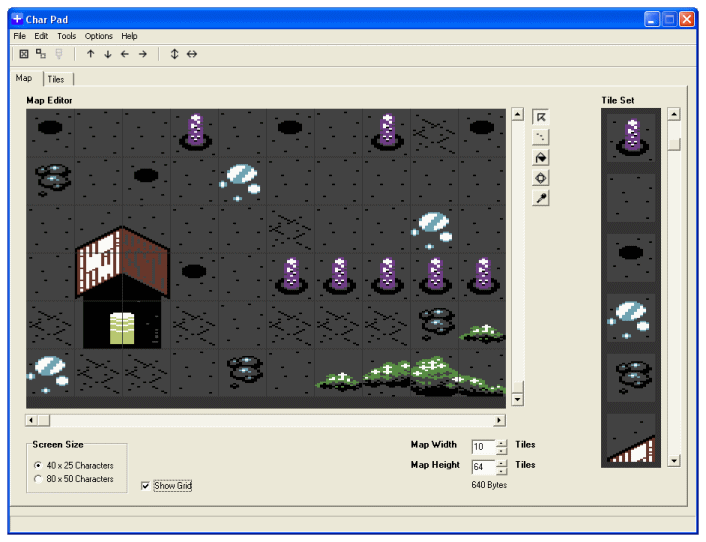Switch to the Map tab
This screenshot has height=542, width=706.
click(x=24, y=78)
